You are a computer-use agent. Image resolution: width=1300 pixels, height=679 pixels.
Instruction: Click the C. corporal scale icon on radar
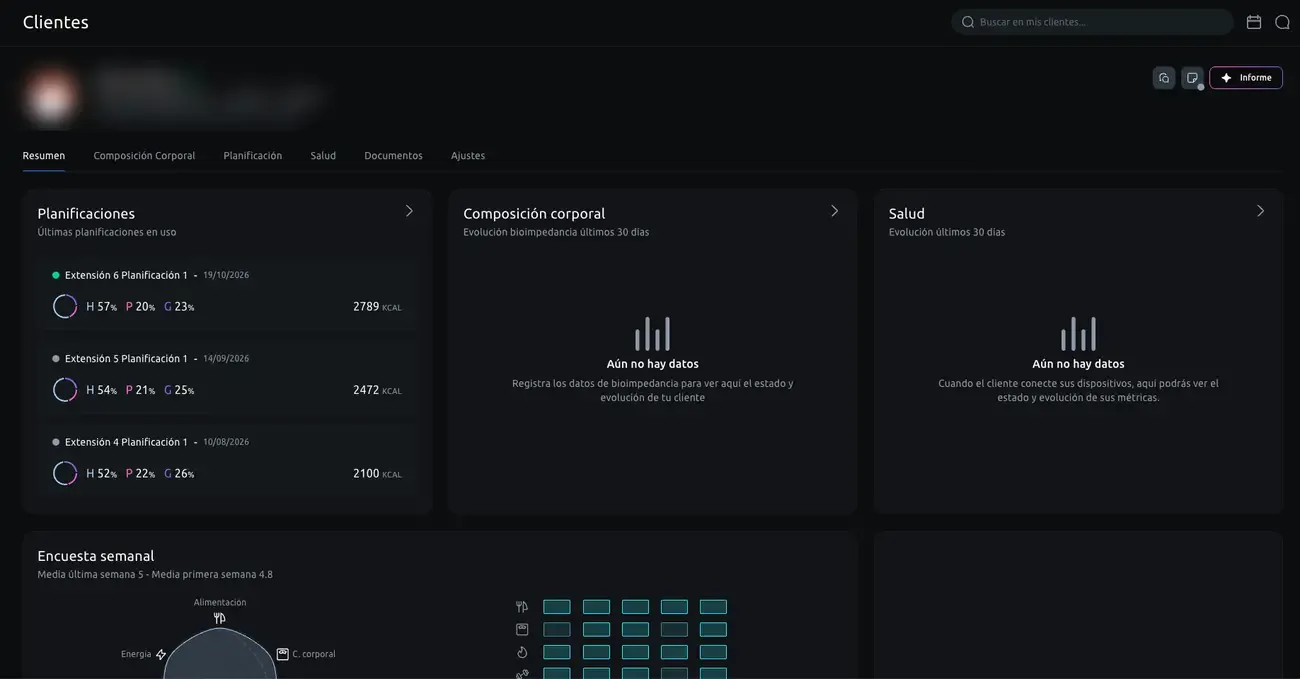pos(283,654)
